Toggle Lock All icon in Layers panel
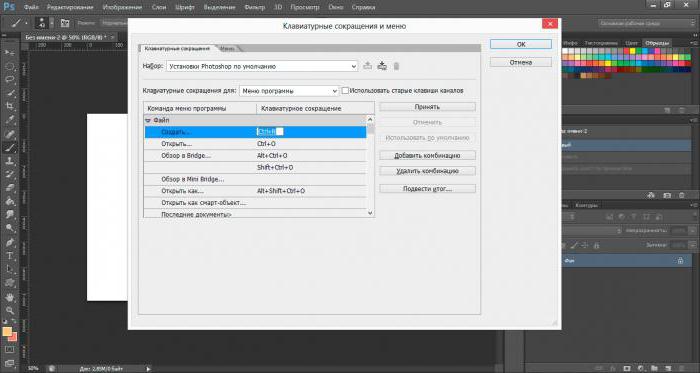 coord(596,245)
